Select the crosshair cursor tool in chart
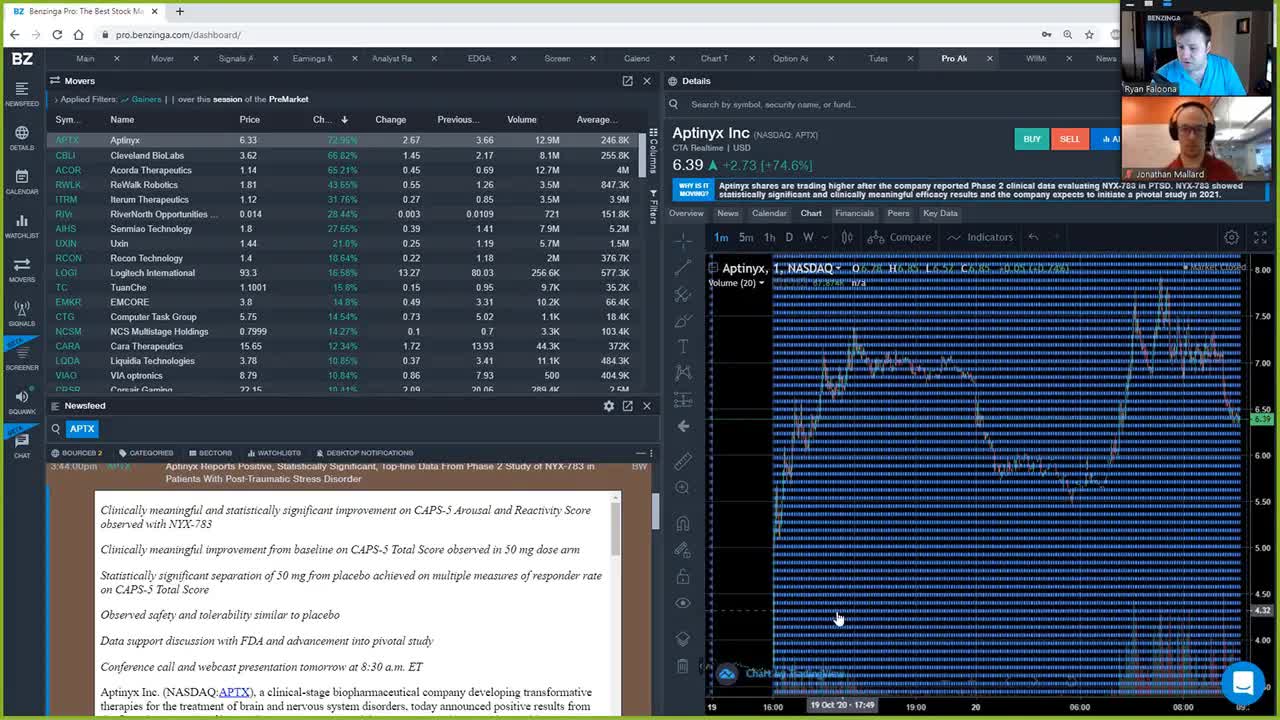 [683, 241]
